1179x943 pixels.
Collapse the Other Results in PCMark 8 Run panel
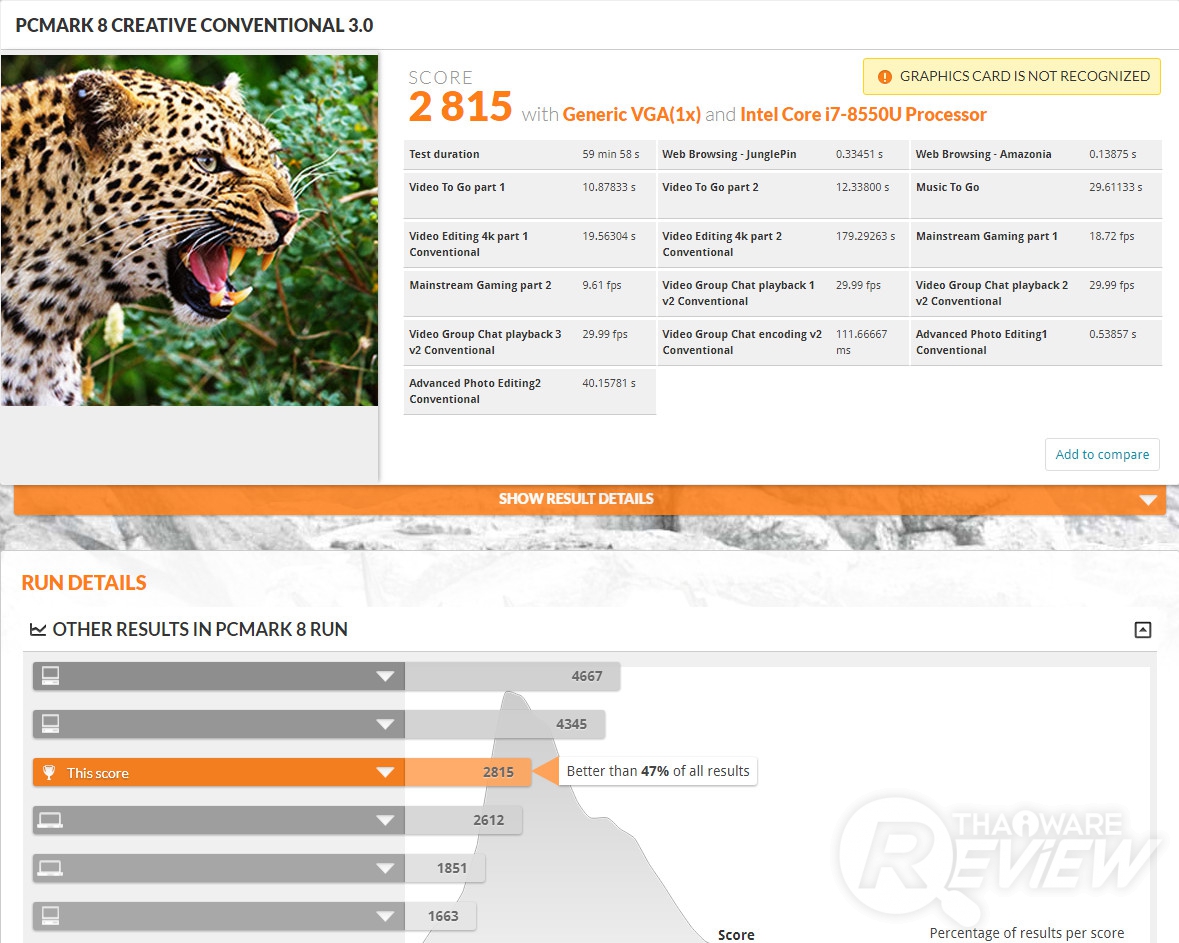tap(1142, 629)
